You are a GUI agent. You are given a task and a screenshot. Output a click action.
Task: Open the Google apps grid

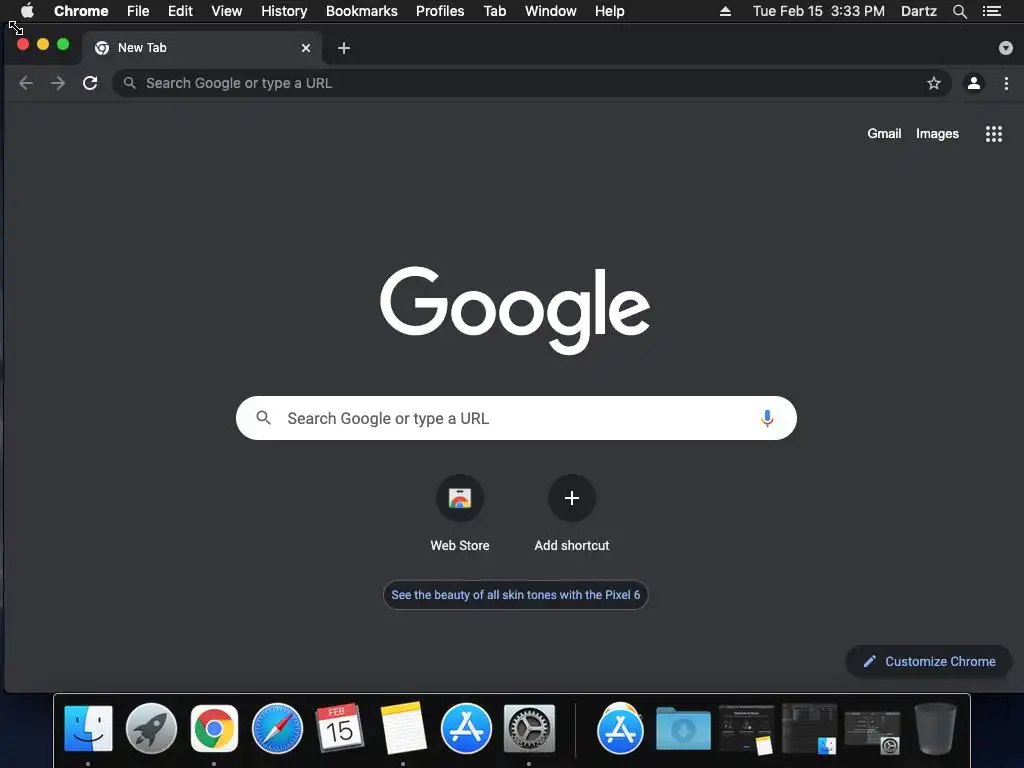pyautogui.click(x=994, y=134)
